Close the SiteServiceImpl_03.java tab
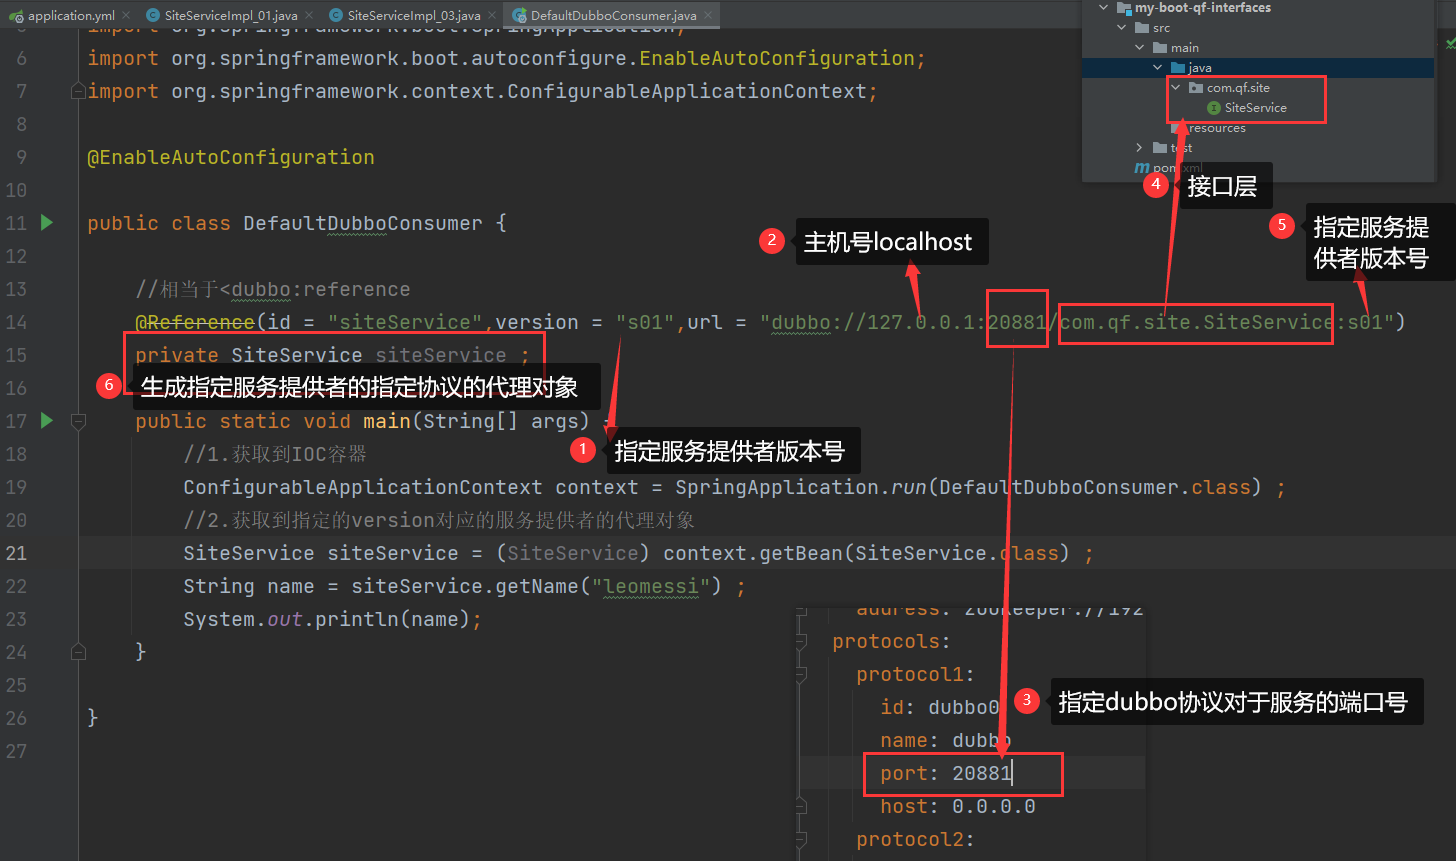 [491, 16]
